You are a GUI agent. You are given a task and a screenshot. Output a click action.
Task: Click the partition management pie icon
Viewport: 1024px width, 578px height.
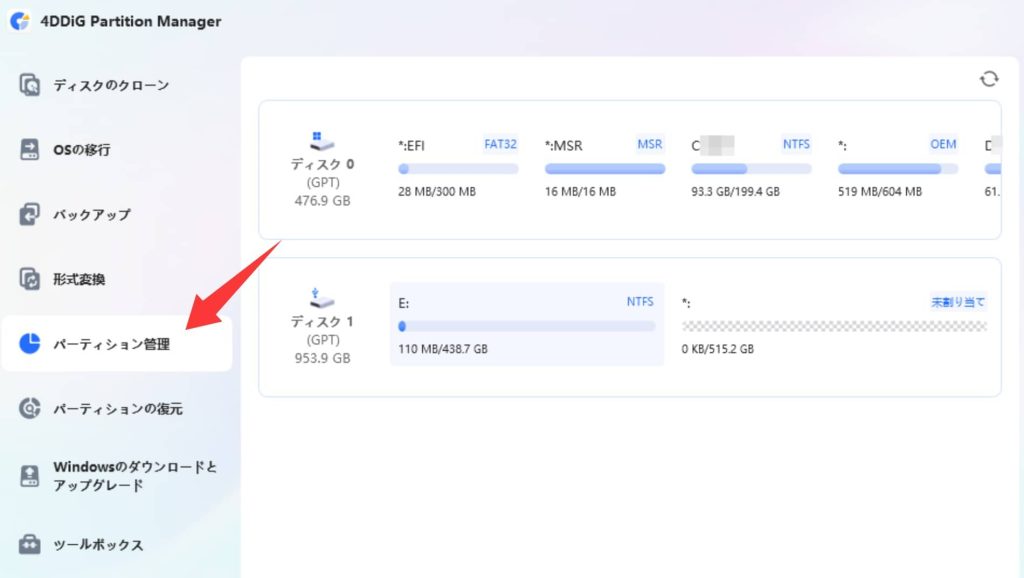pos(29,344)
